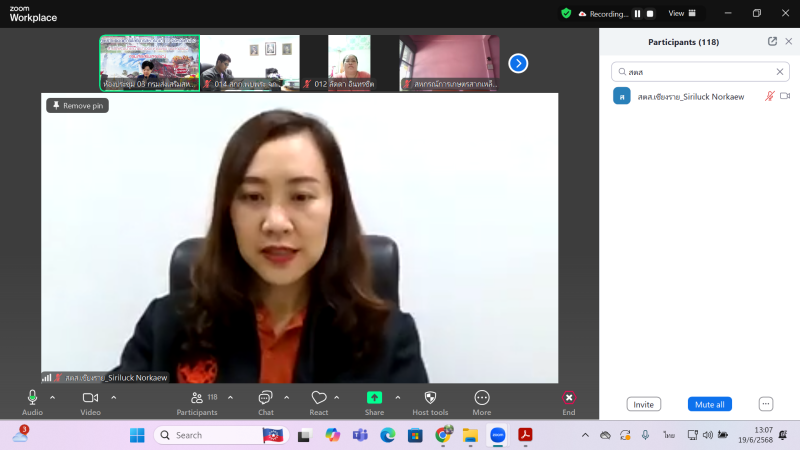This screenshot has height=450, width=800.
Task: End the meeting
Action: click(569, 403)
